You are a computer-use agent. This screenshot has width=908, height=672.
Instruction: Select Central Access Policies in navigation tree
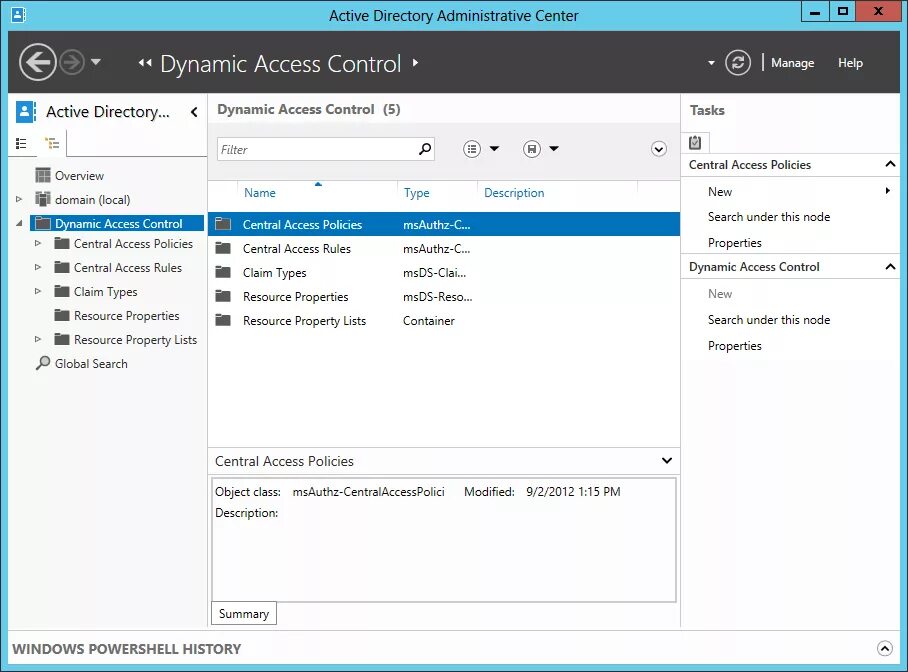point(133,243)
